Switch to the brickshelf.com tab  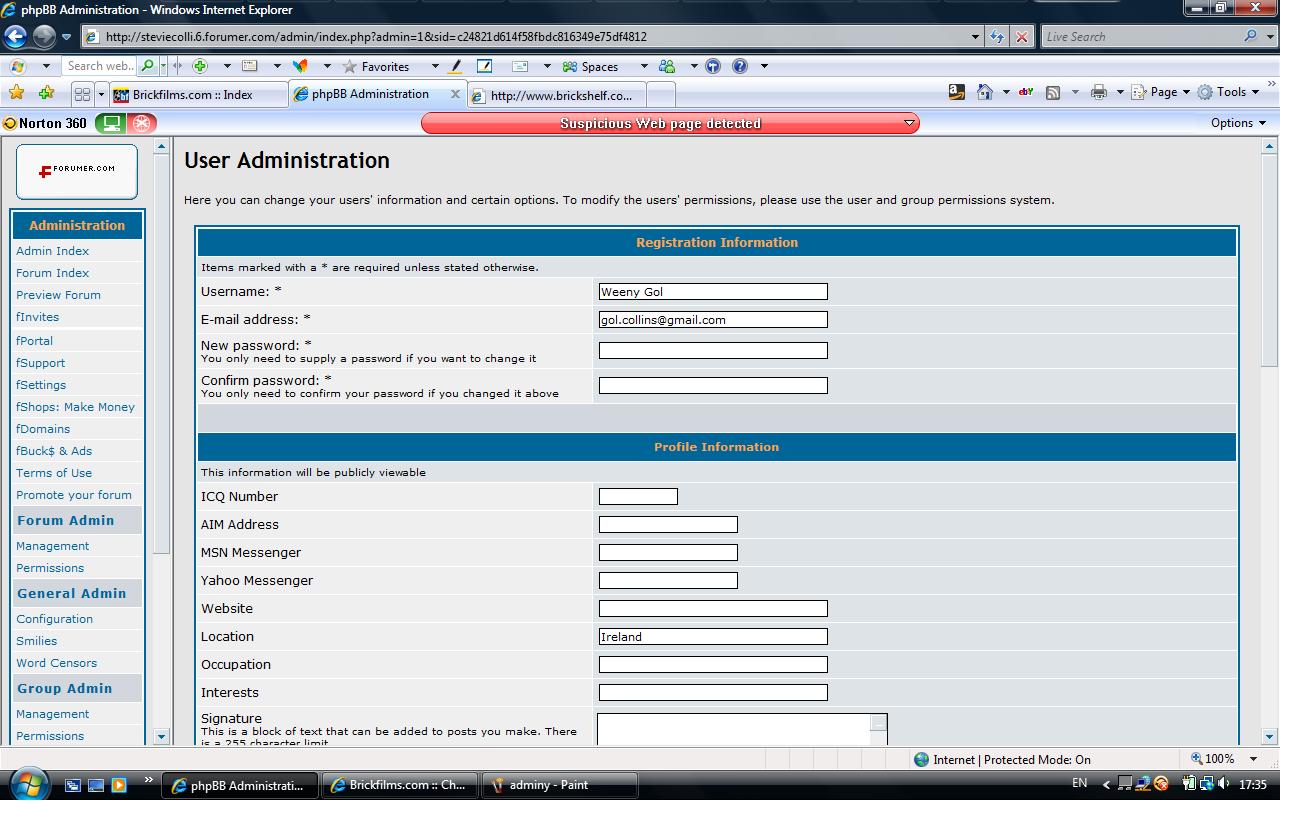(557, 96)
